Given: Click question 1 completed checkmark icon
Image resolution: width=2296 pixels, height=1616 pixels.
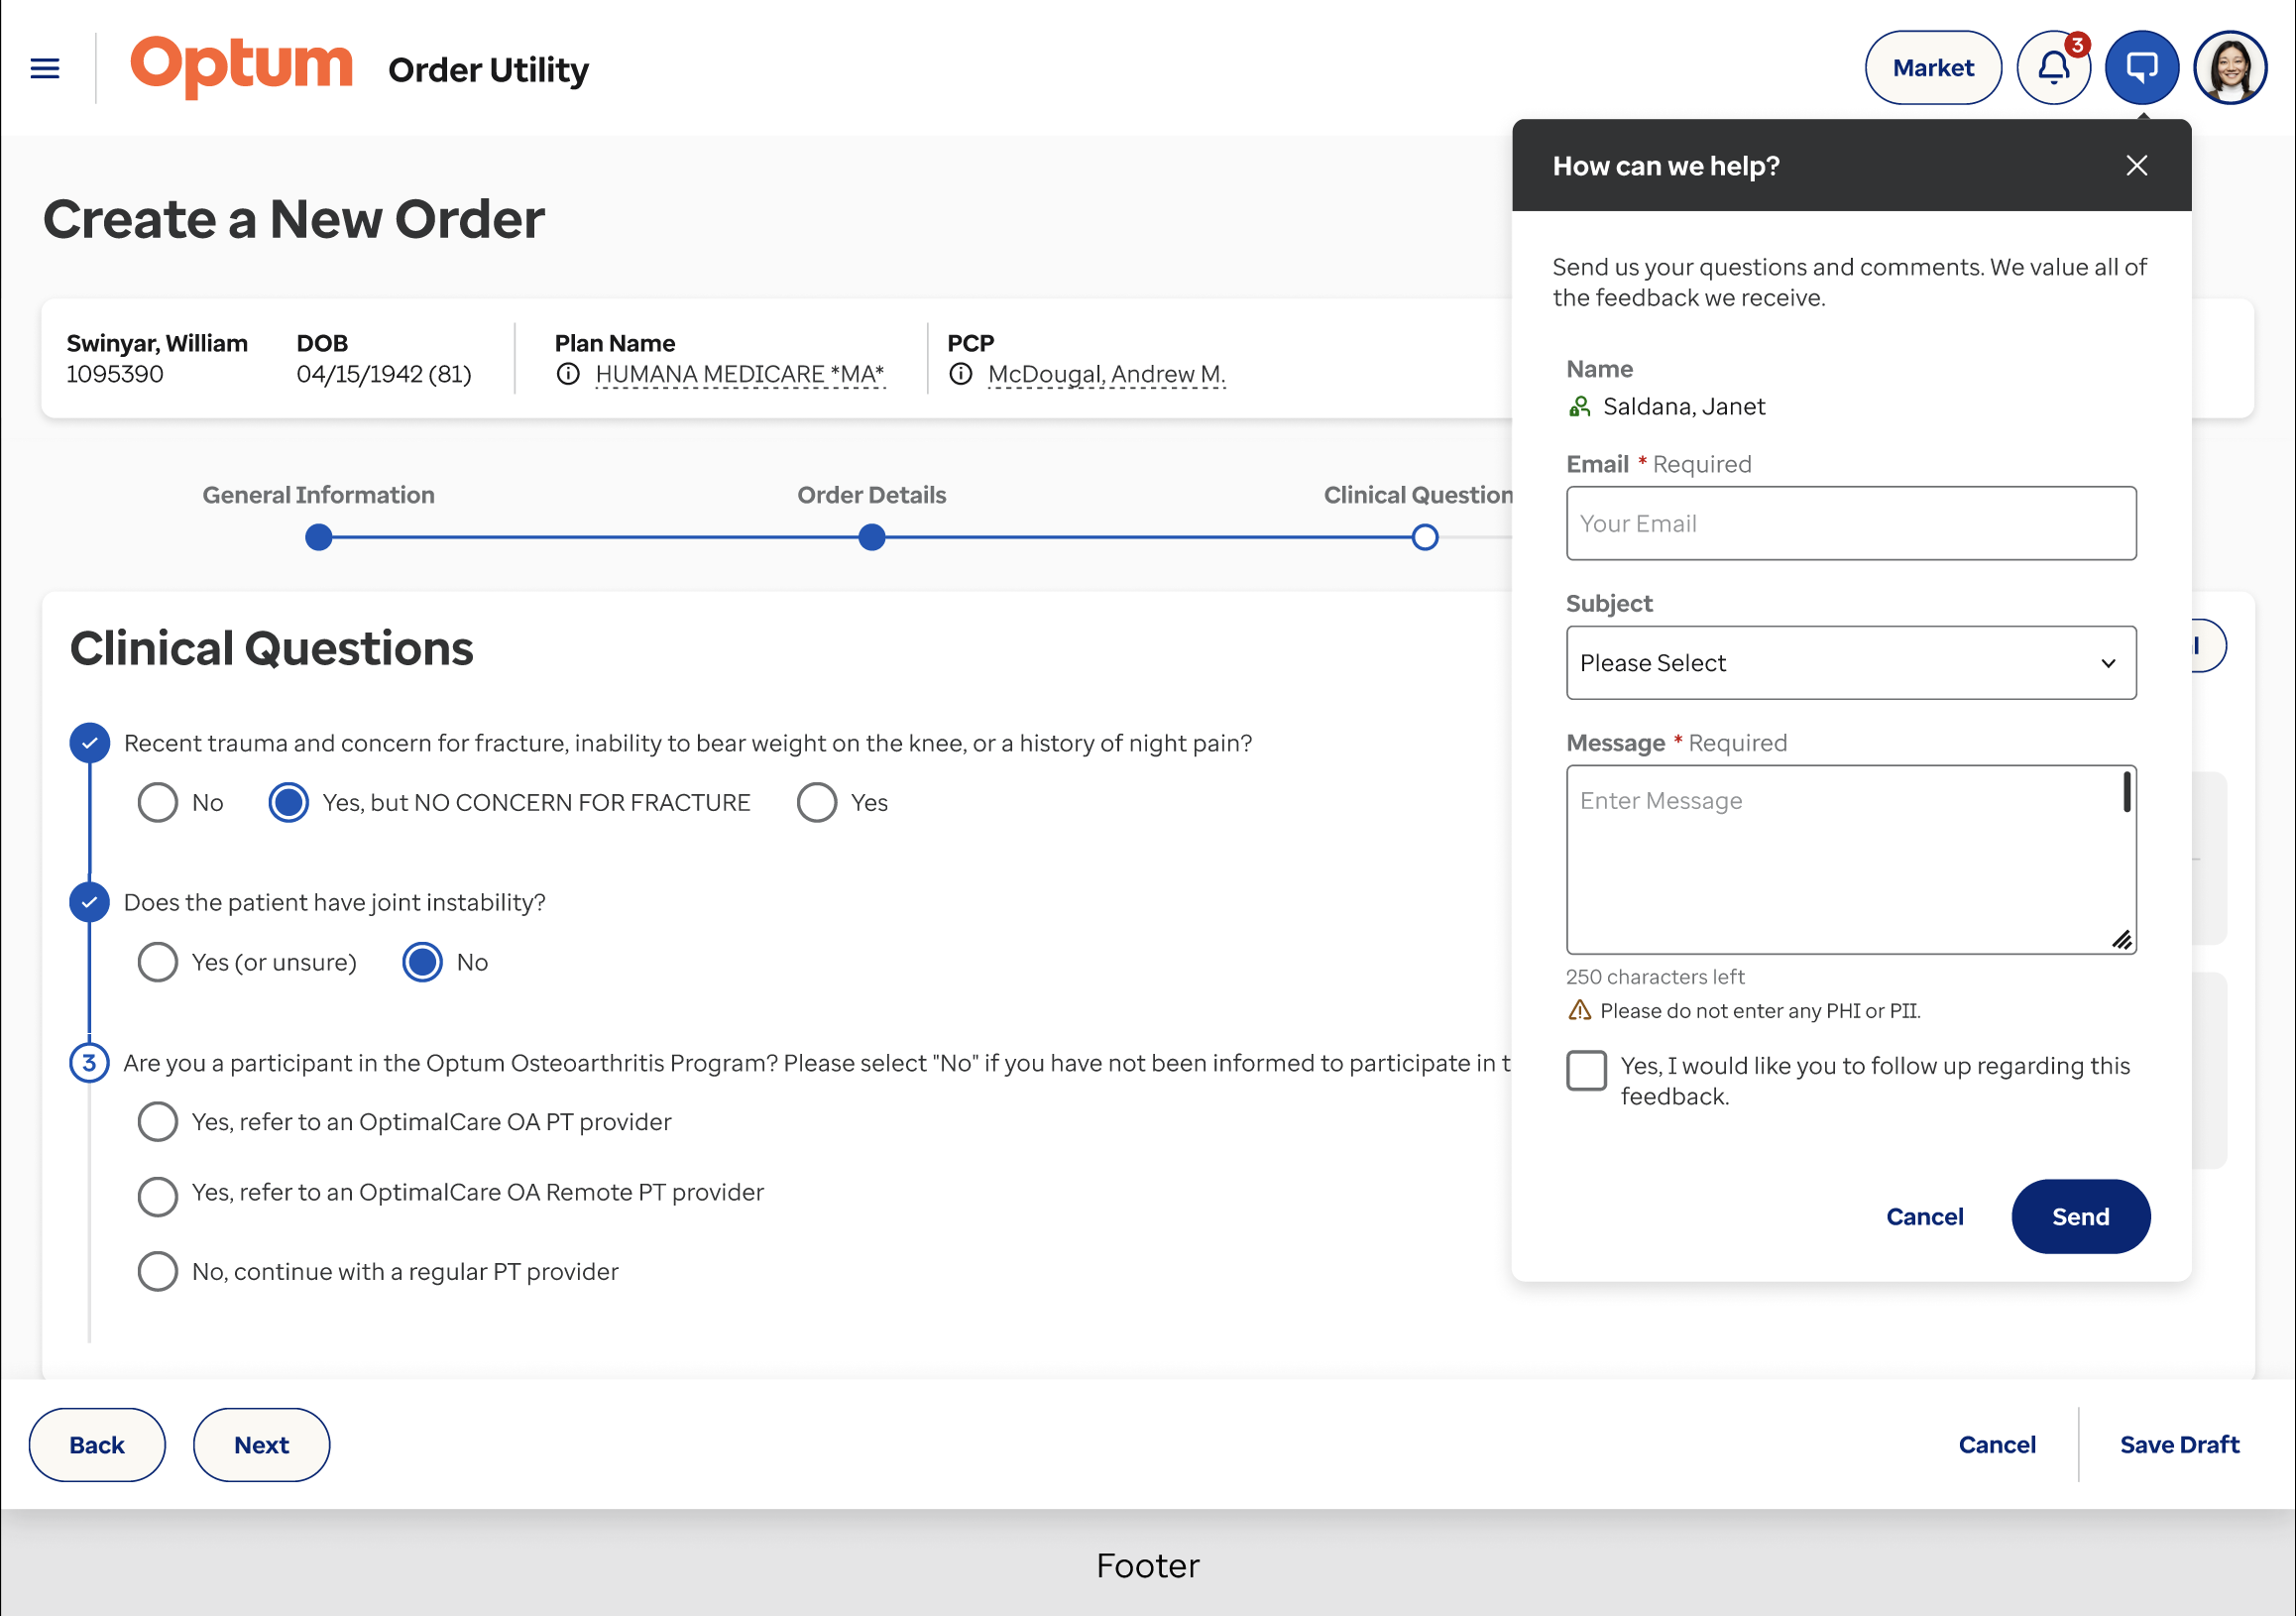Looking at the screenshot, I should coord(89,743).
